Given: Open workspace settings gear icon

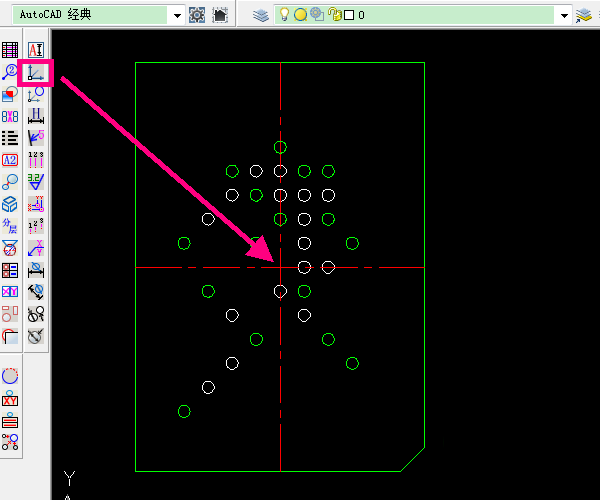Looking at the screenshot, I should point(197,15).
